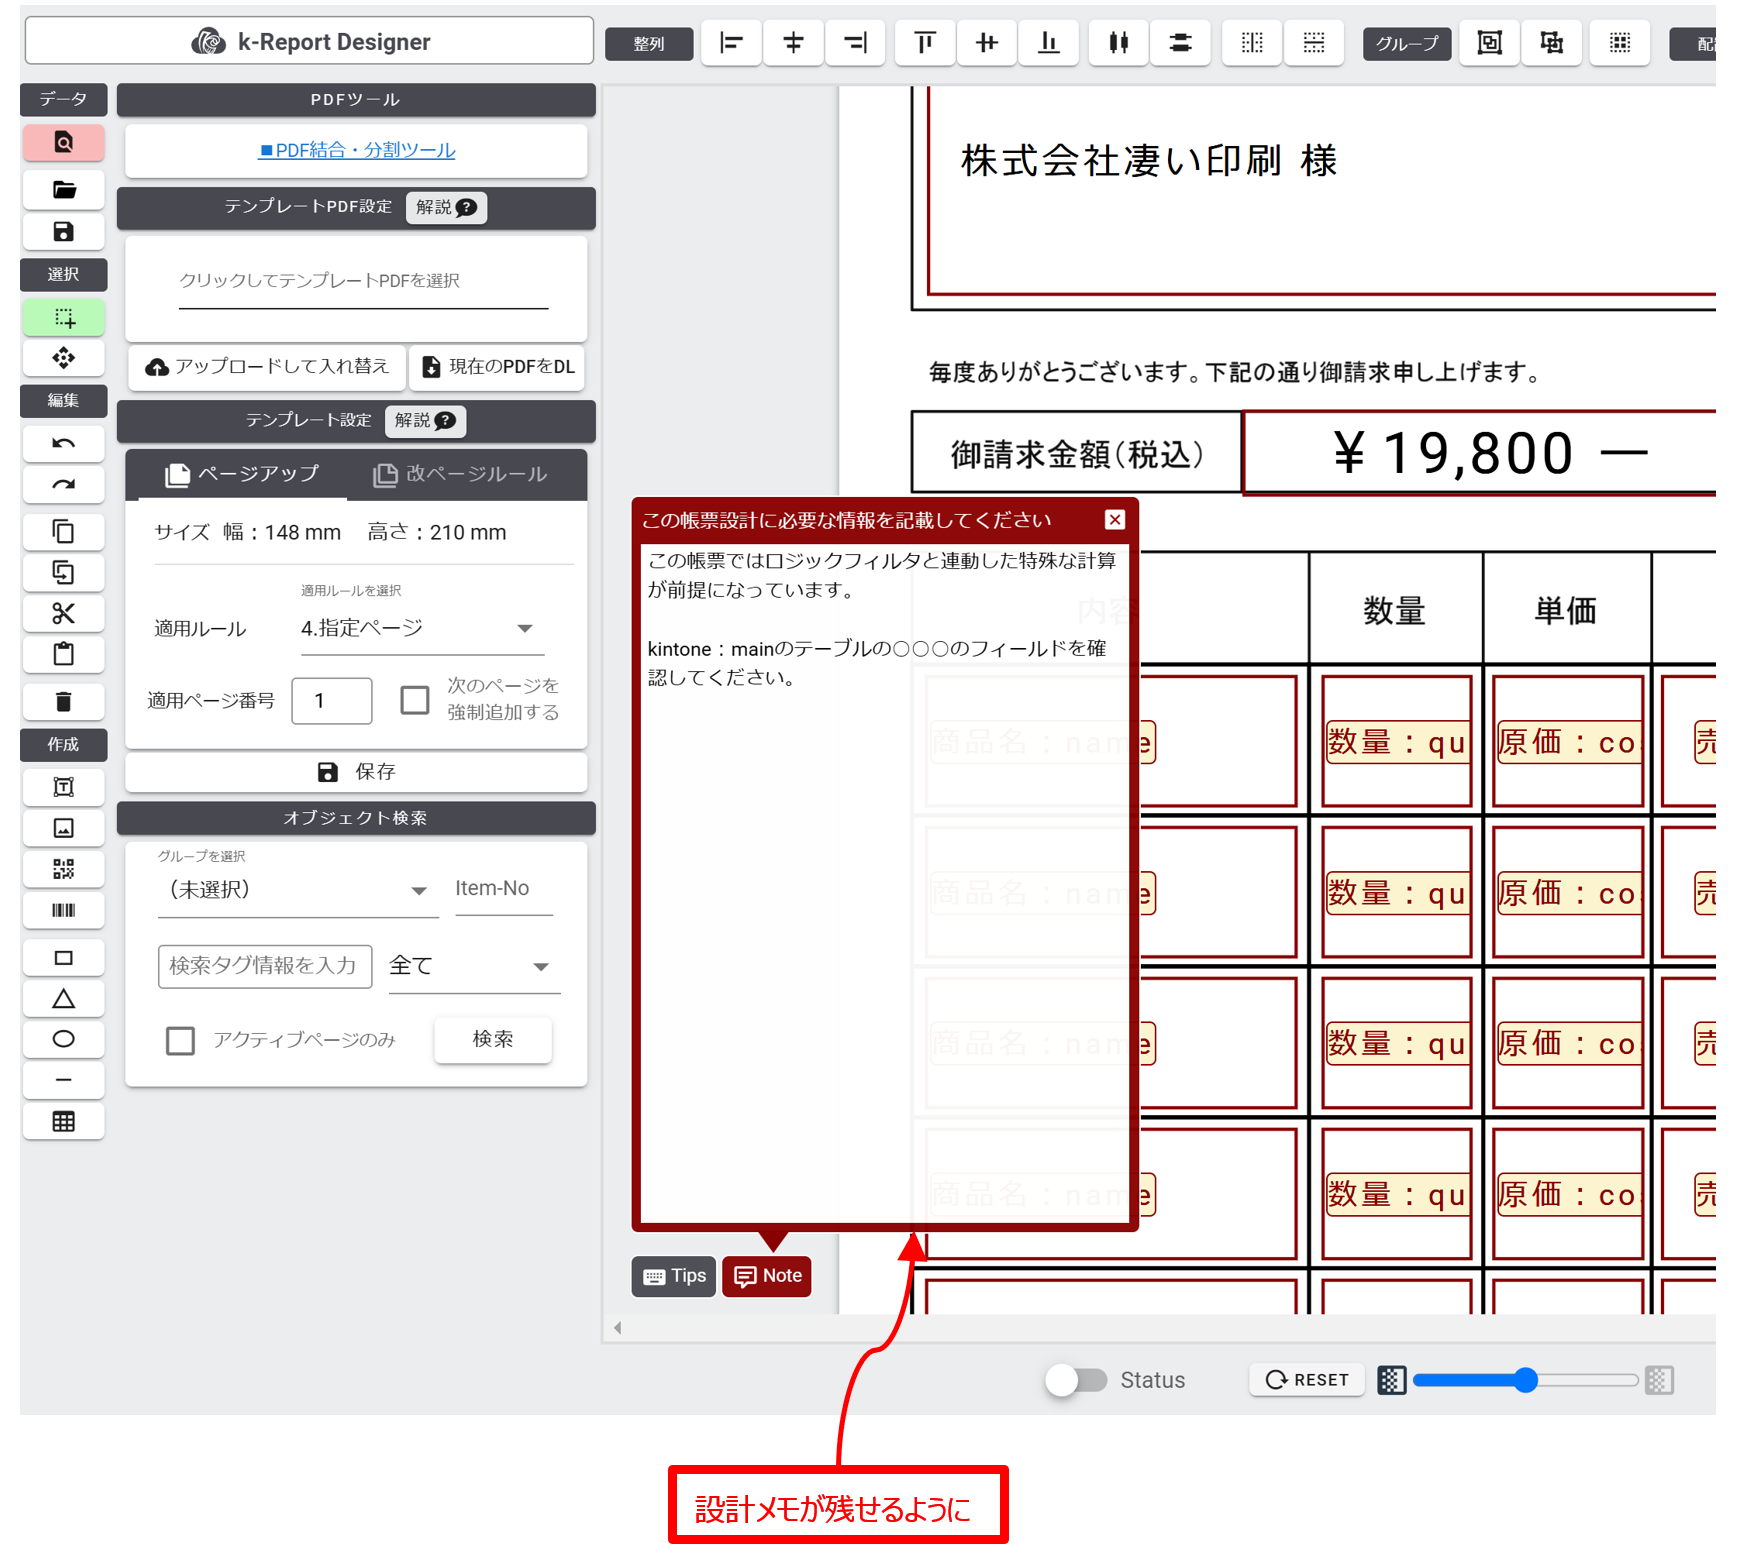The height and width of the screenshot is (1556, 1745).
Task: Open PDF結合・分割ツール link
Action: (x=357, y=150)
